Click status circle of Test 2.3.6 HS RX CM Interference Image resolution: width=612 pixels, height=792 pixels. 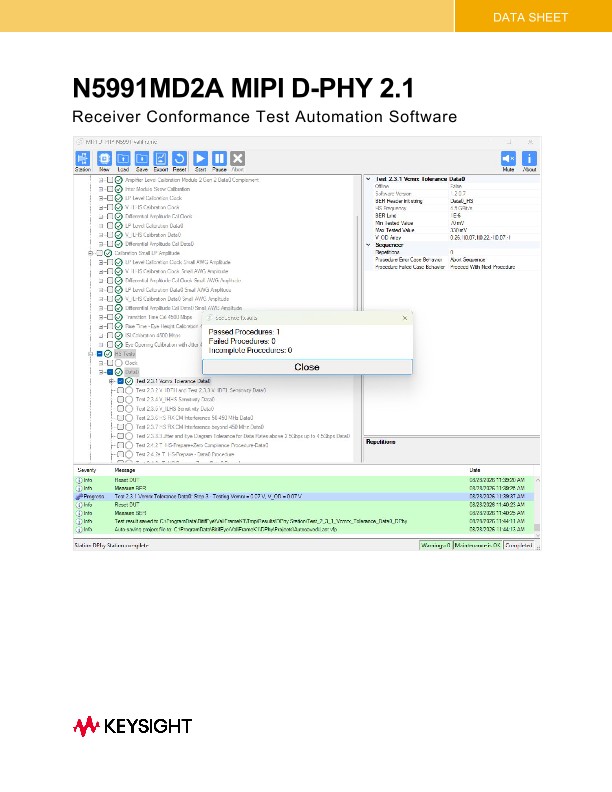[x=129, y=418]
